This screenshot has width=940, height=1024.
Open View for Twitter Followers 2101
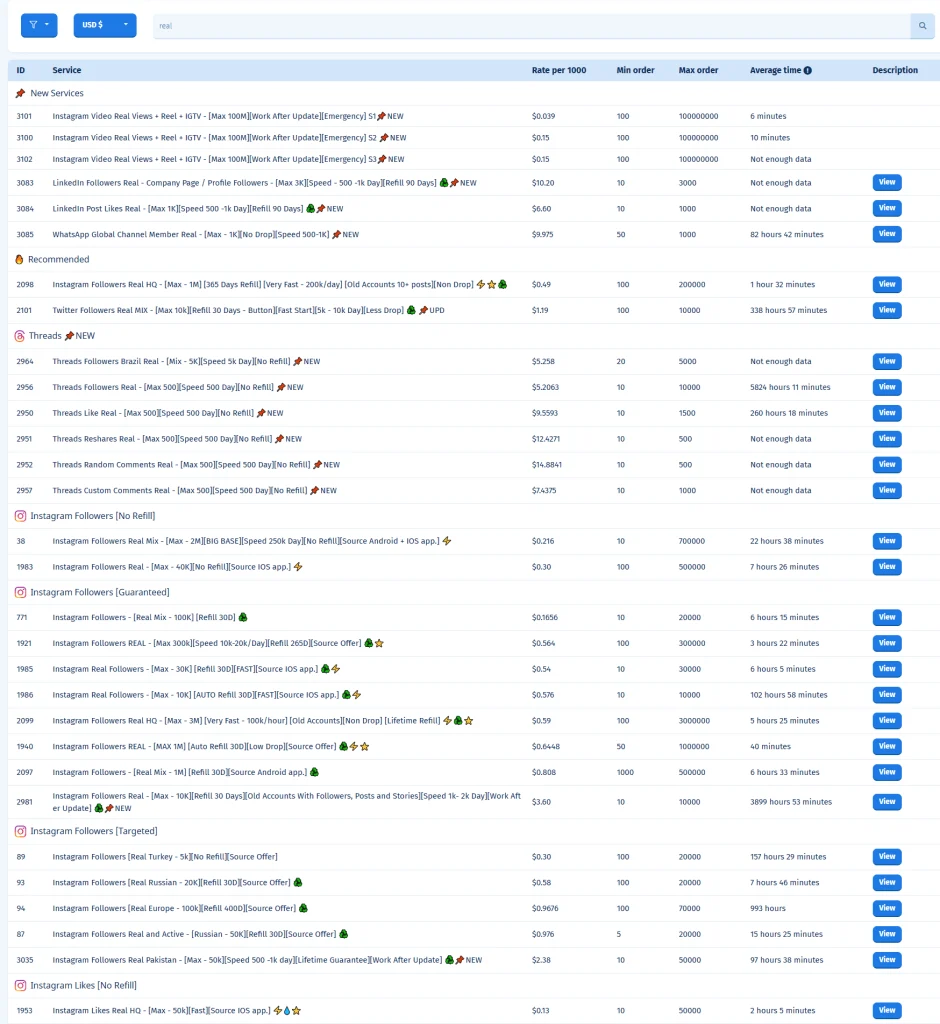coord(887,310)
